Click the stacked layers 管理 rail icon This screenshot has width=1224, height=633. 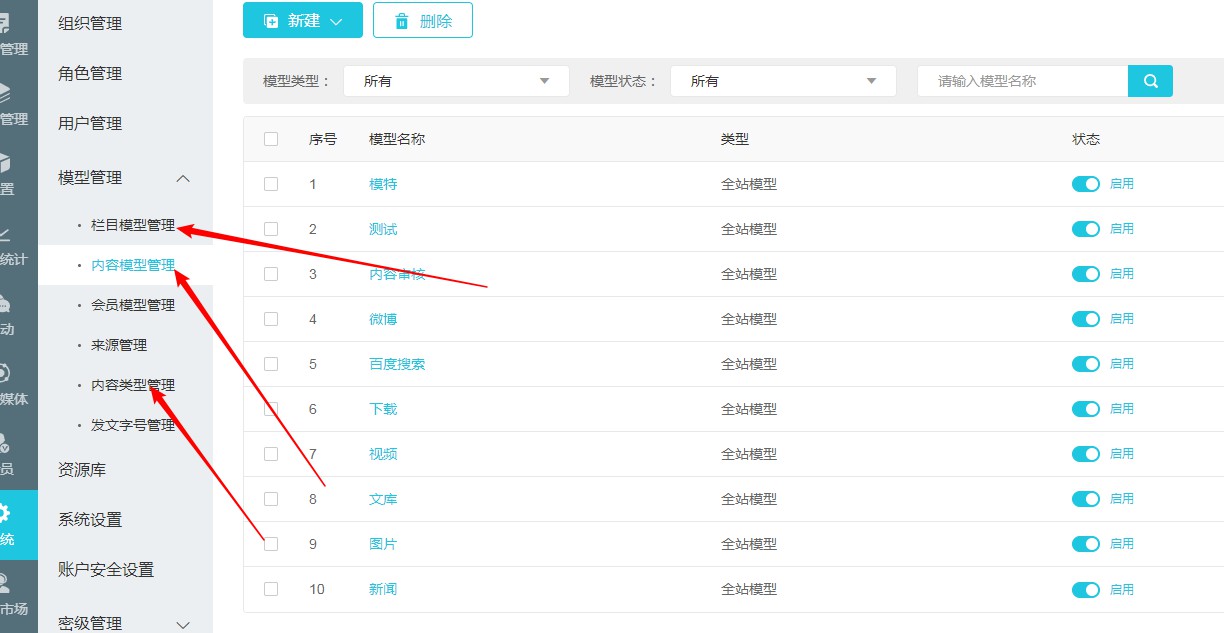(x=6, y=93)
